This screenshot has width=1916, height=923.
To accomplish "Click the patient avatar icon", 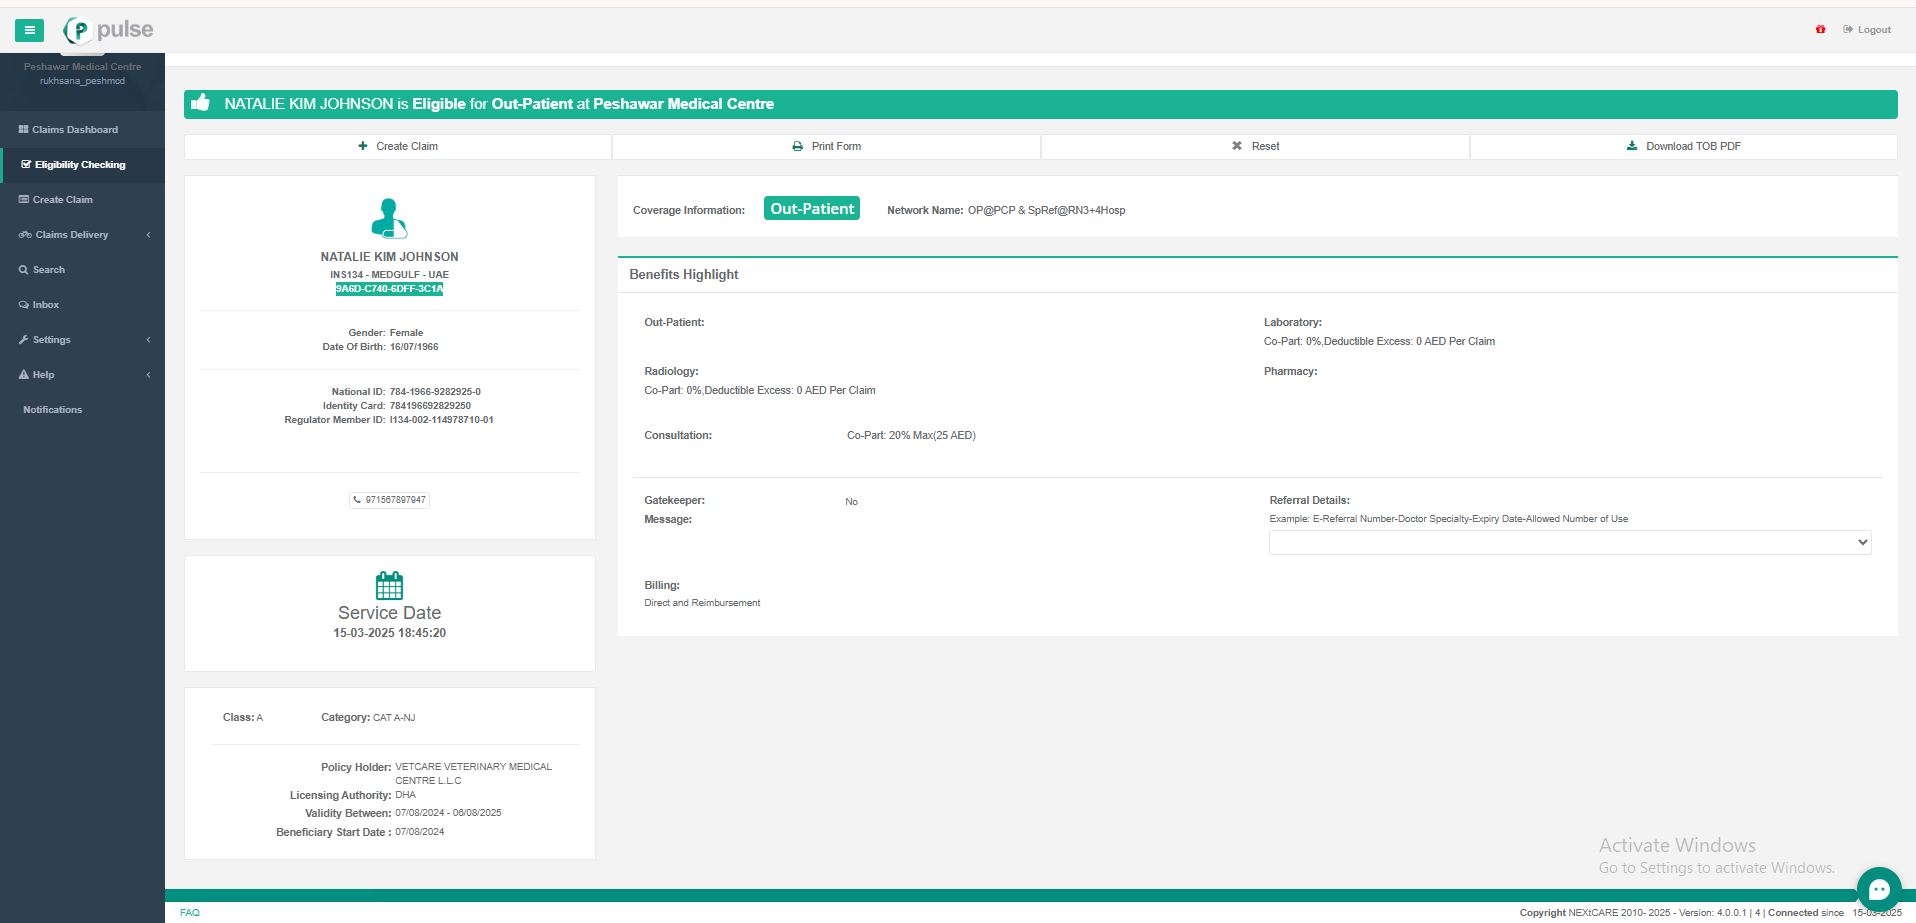I will coord(389,218).
